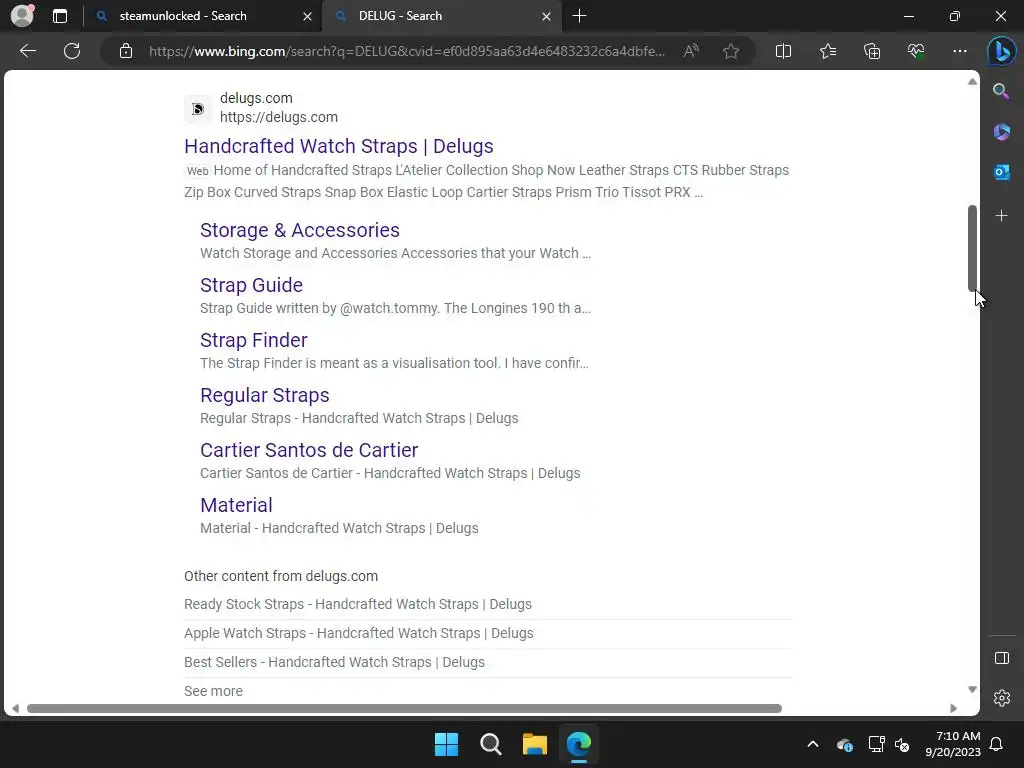Open the Bing Copilot sidebar button
This screenshot has width=1024, height=768.
1001,51
